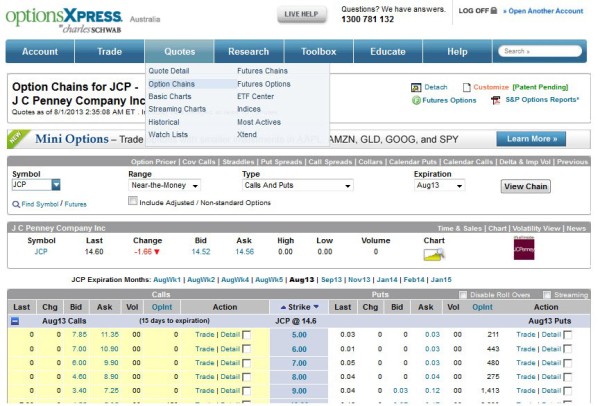
Task: Click the 5.00 strike price link
Action: [299, 335]
